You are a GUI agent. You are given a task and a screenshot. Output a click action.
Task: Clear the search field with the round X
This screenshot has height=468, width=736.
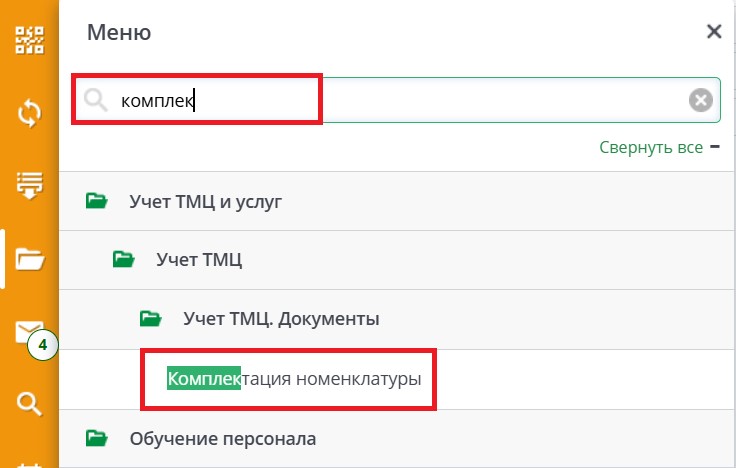pos(701,100)
